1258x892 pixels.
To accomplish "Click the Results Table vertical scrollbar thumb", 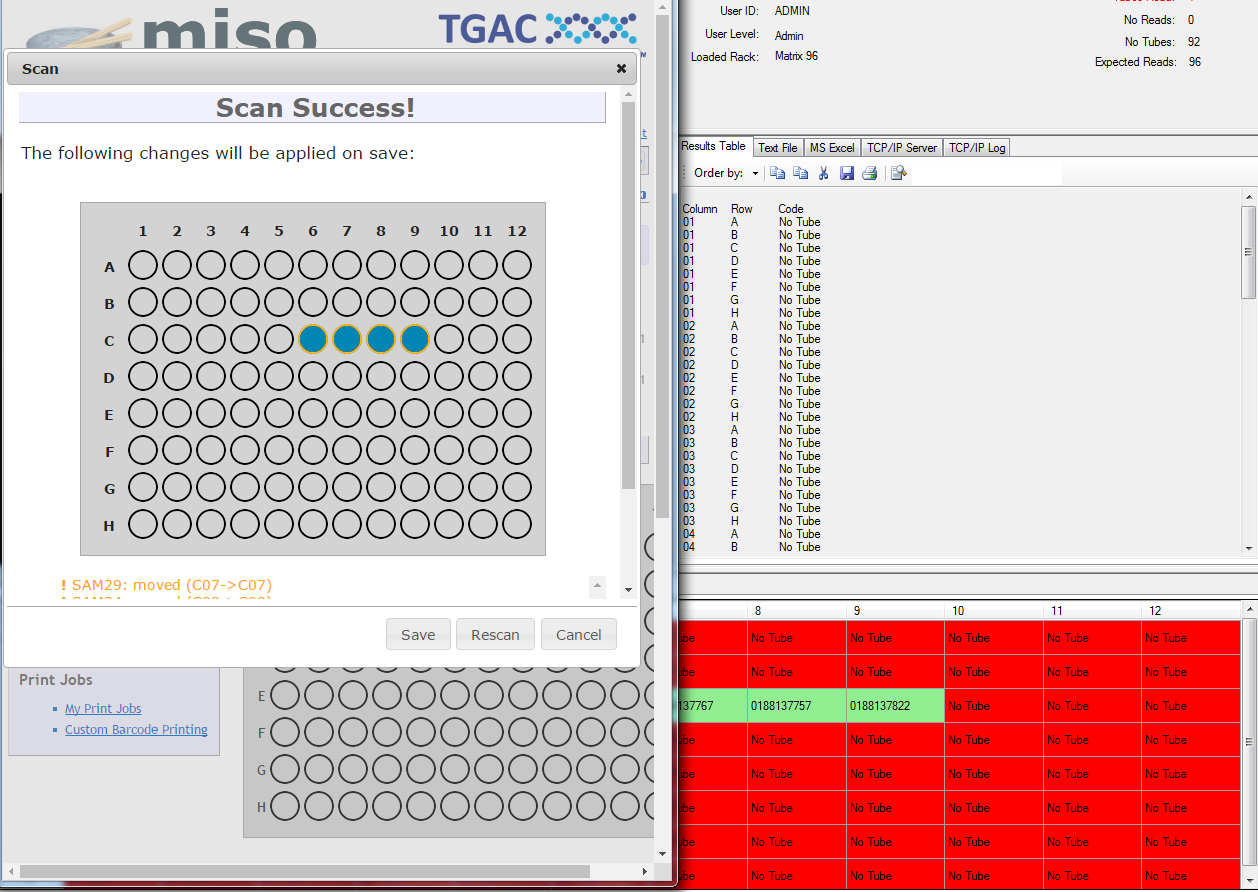I will 1248,252.
